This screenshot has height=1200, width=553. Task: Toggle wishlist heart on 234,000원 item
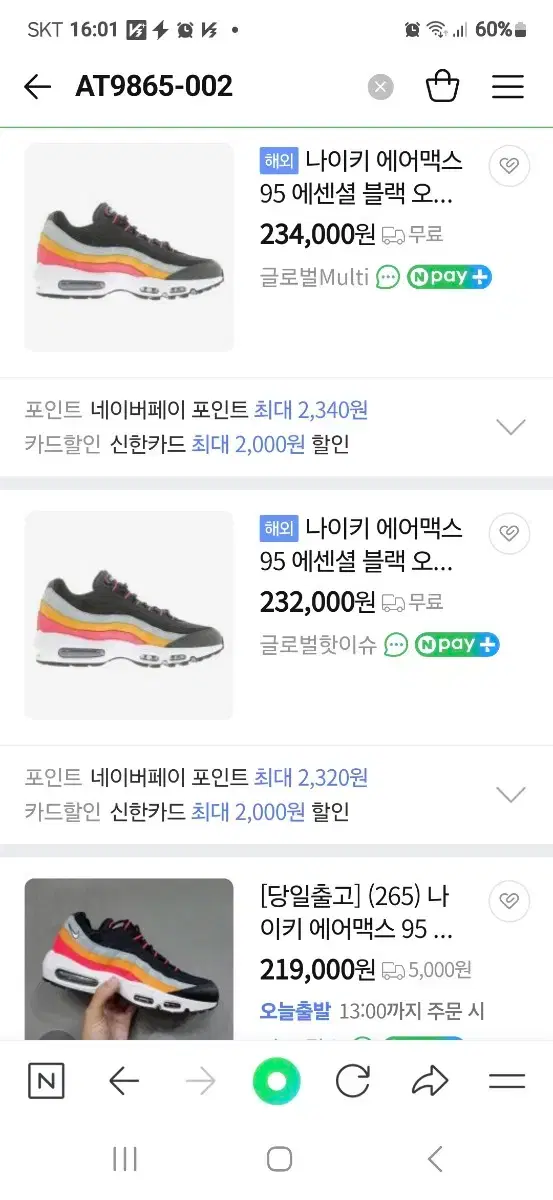(510, 165)
